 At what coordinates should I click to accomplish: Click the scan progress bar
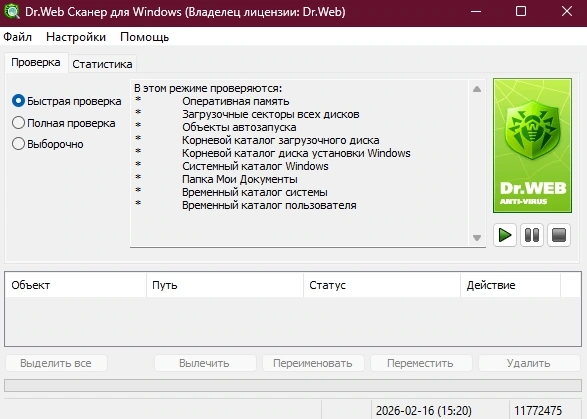(x=293, y=385)
